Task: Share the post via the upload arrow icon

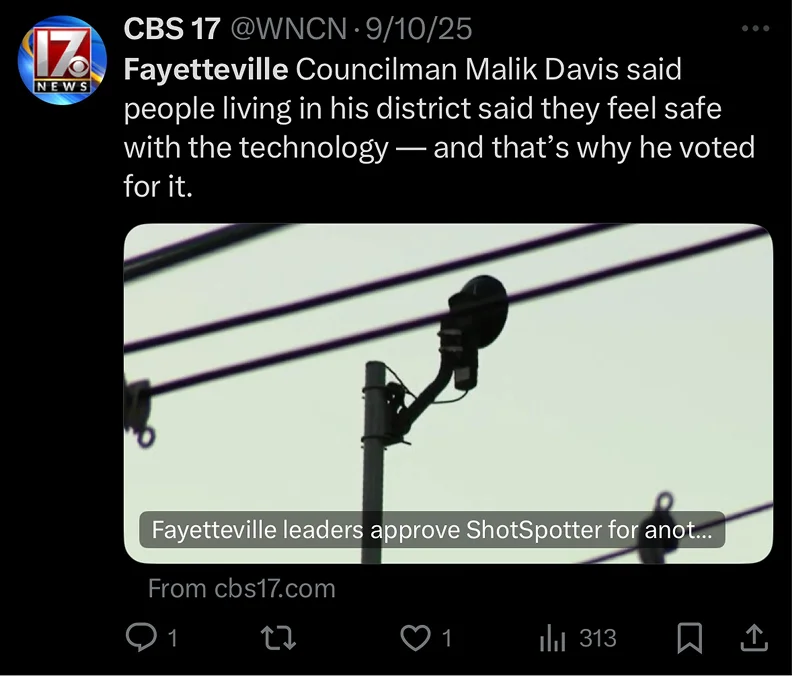Action: (x=754, y=638)
